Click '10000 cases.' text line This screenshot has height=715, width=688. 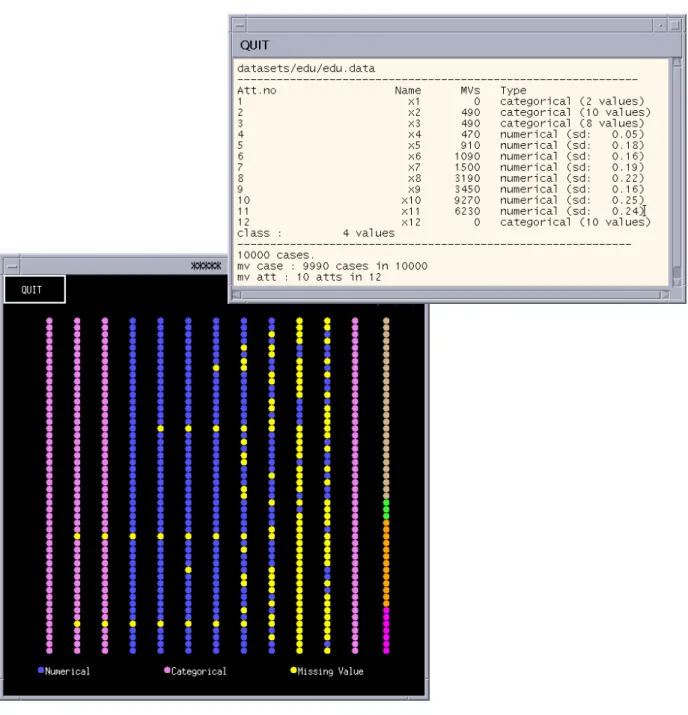[x=276, y=255]
